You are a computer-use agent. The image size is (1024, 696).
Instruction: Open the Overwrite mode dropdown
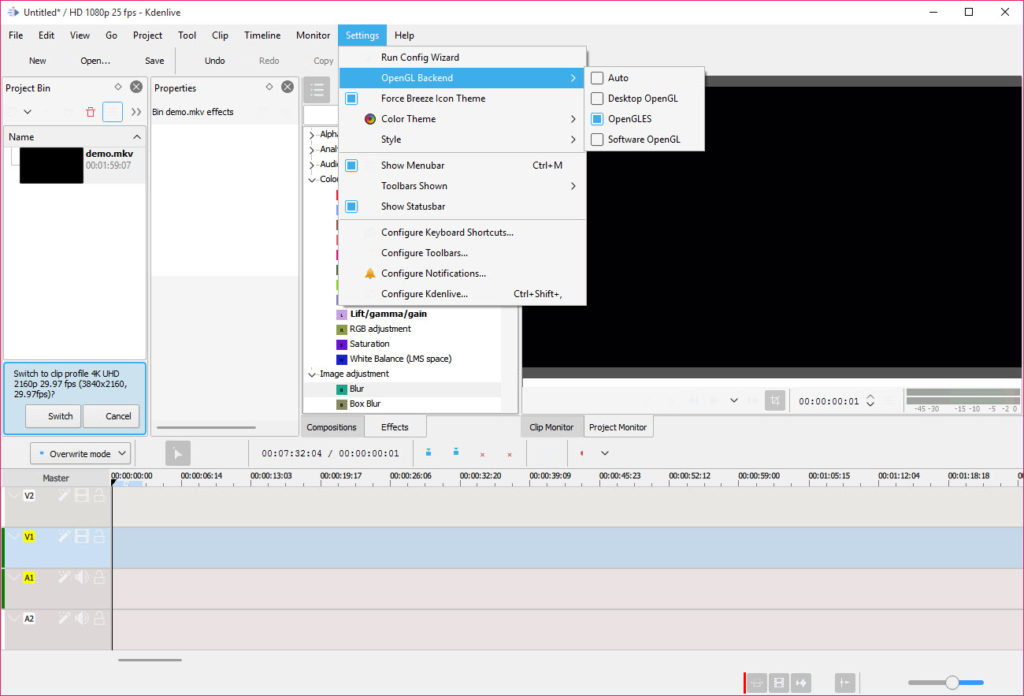[80, 453]
